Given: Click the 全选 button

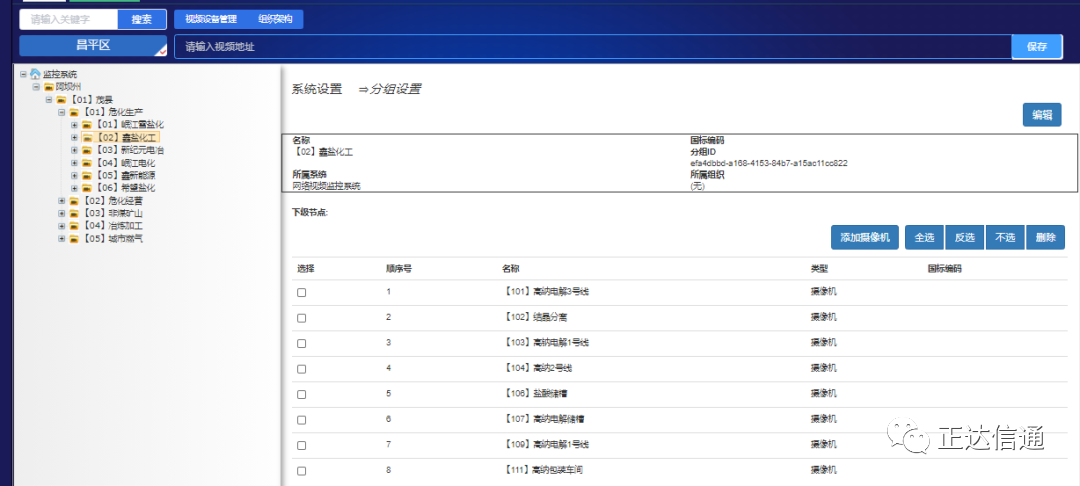Looking at the screenshot, I should (x=924, y=237).
